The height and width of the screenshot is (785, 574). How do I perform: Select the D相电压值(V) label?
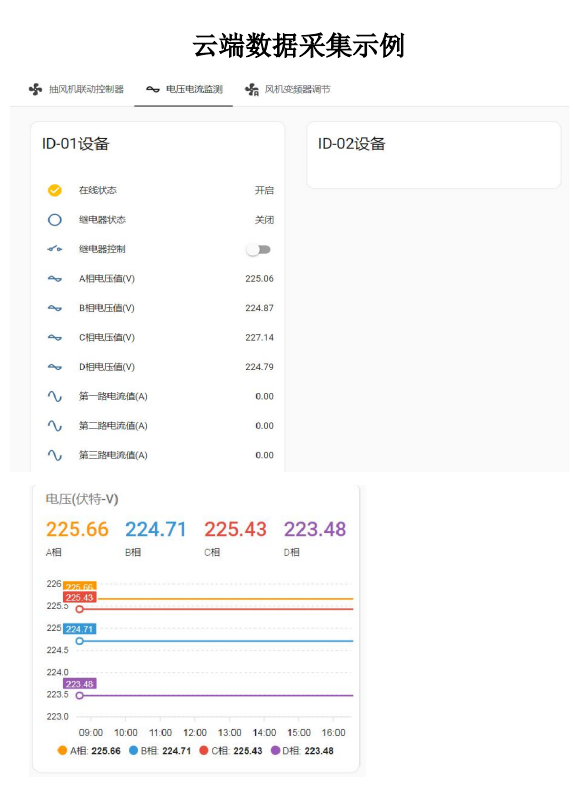107,367
